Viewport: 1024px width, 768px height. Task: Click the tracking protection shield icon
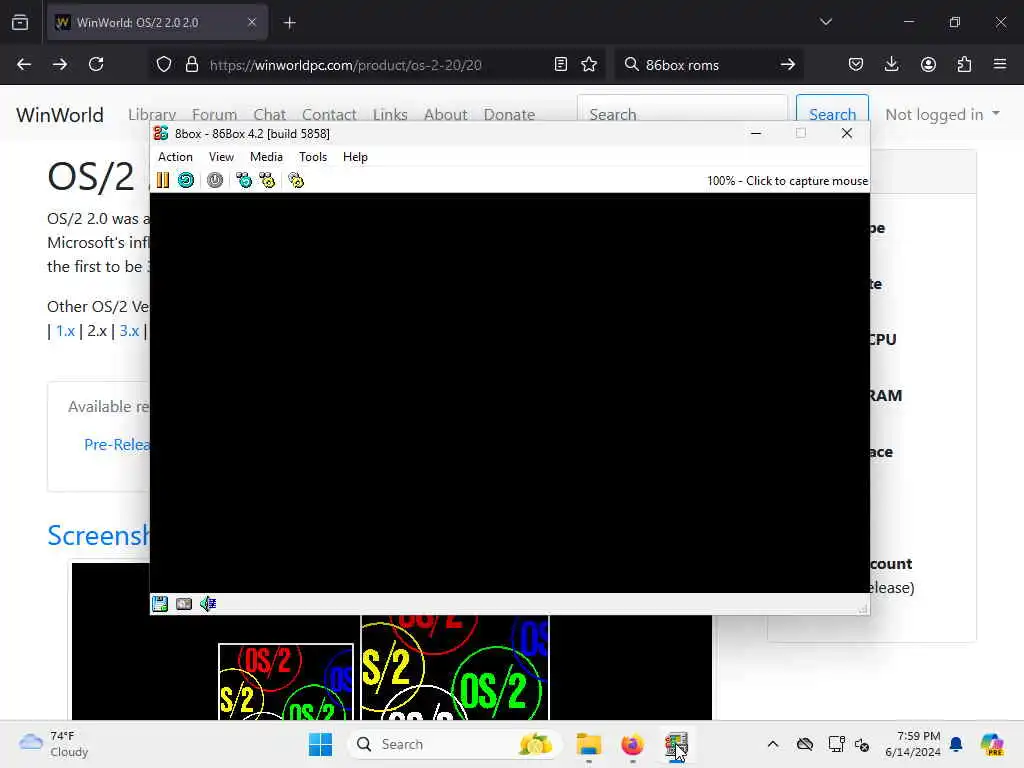click(x=164, y=65)
